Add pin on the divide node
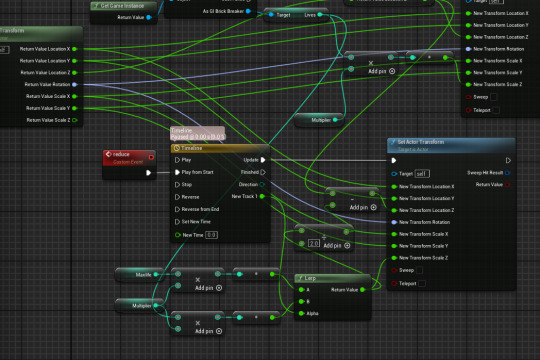 tap(337, 246)
